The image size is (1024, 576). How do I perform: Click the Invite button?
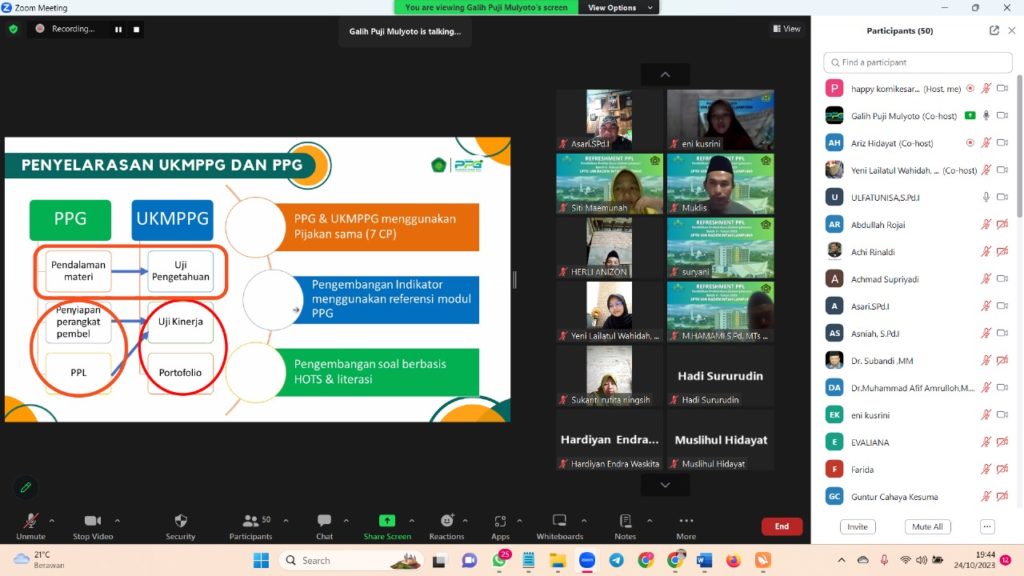point(857,526)
